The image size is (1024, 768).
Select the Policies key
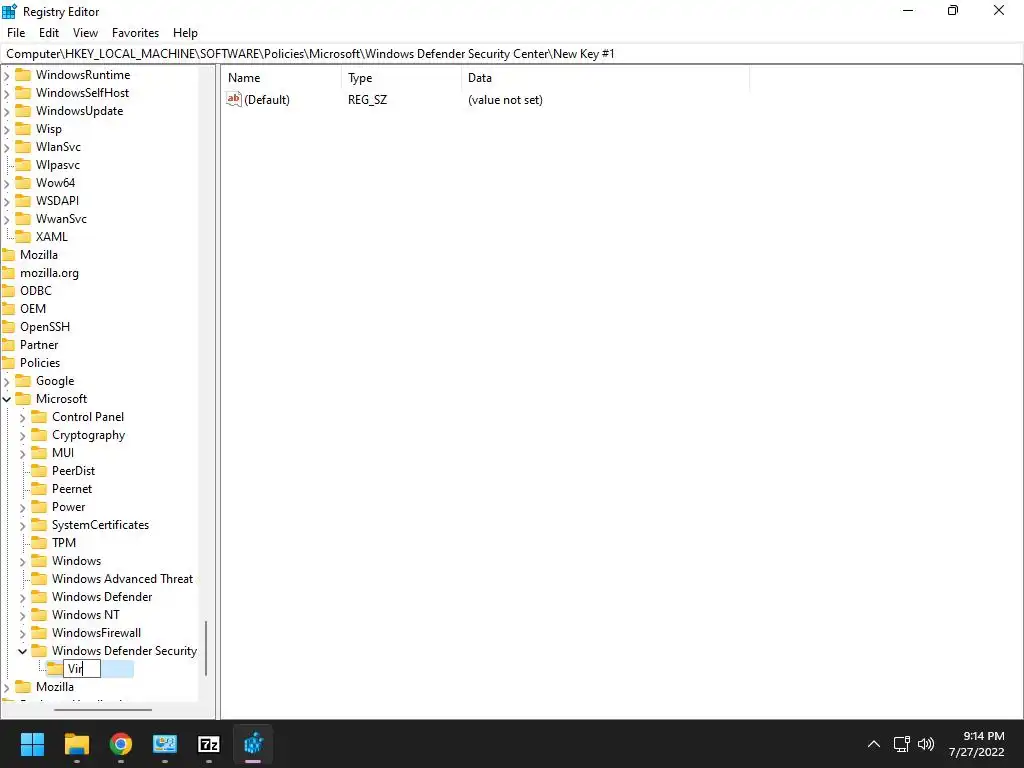tap(40, 362)
